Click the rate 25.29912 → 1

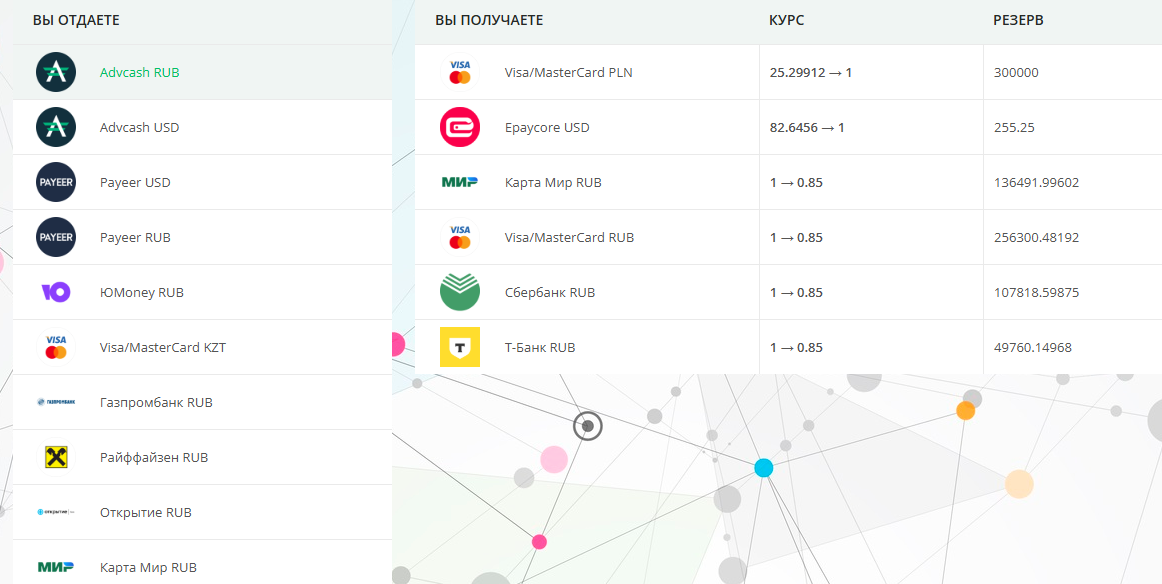coord(811,73)
